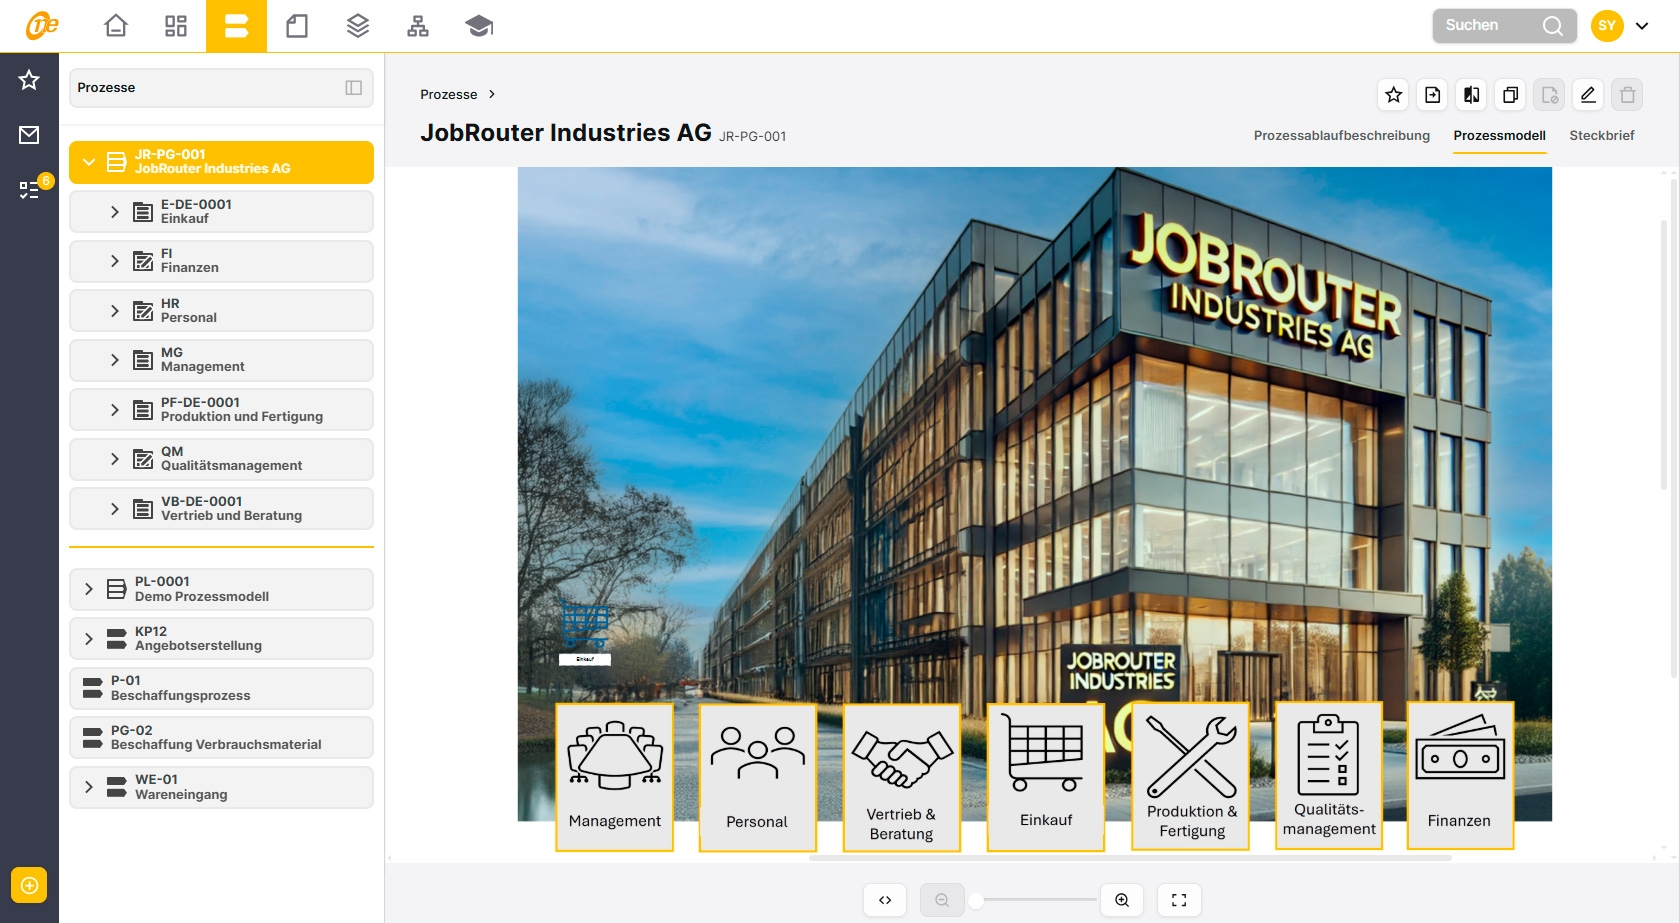This screenshot has height=923, width=1680.
Task: Expand the PL-0001 Demo Prozessmodell node
Action: [x=89, y=589]
